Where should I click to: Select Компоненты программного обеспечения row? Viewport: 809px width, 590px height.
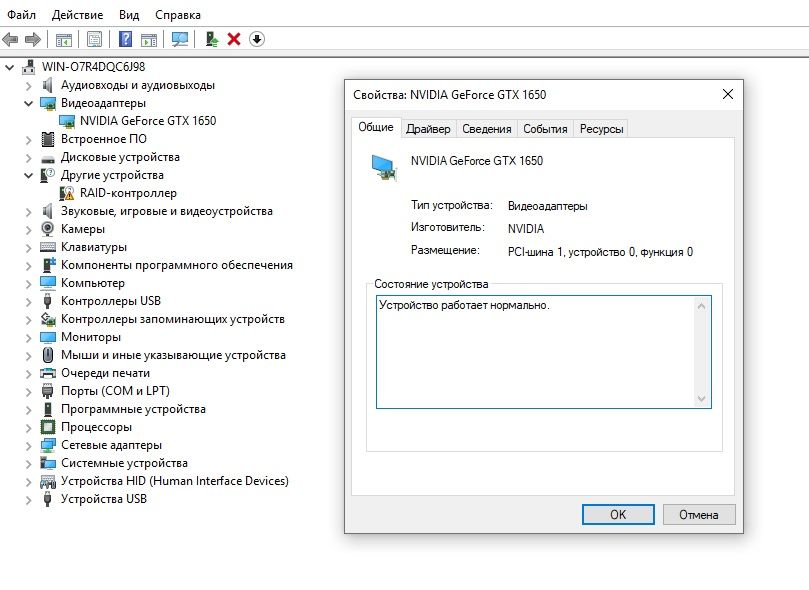tap(176, 265)
